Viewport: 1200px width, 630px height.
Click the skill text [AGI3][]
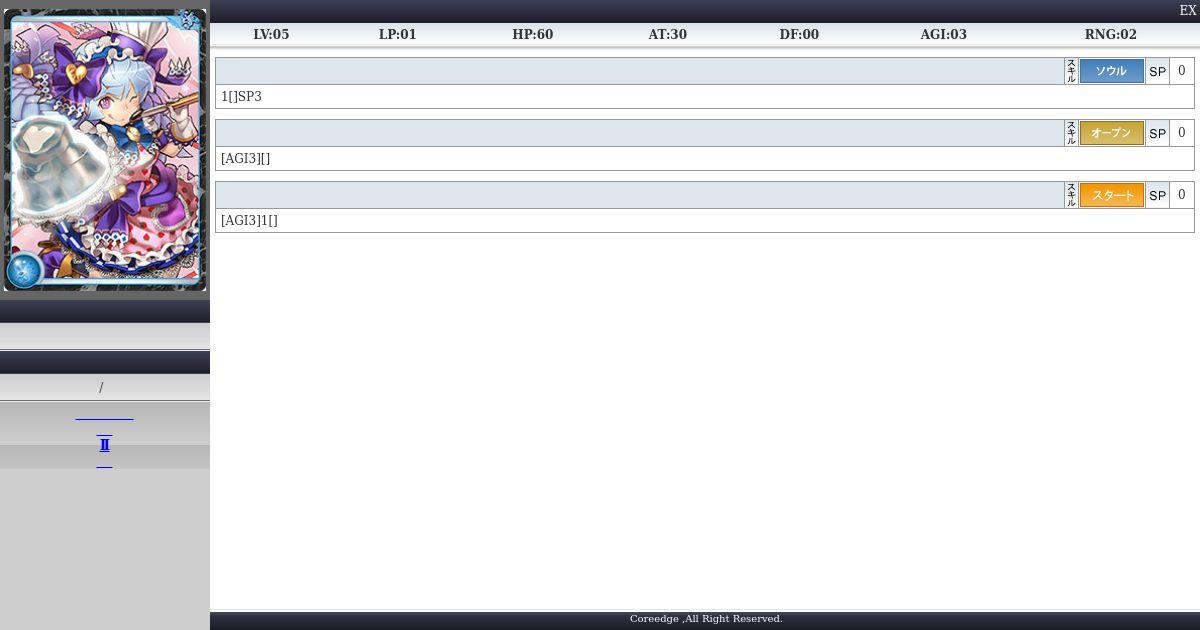coord(245,159)
